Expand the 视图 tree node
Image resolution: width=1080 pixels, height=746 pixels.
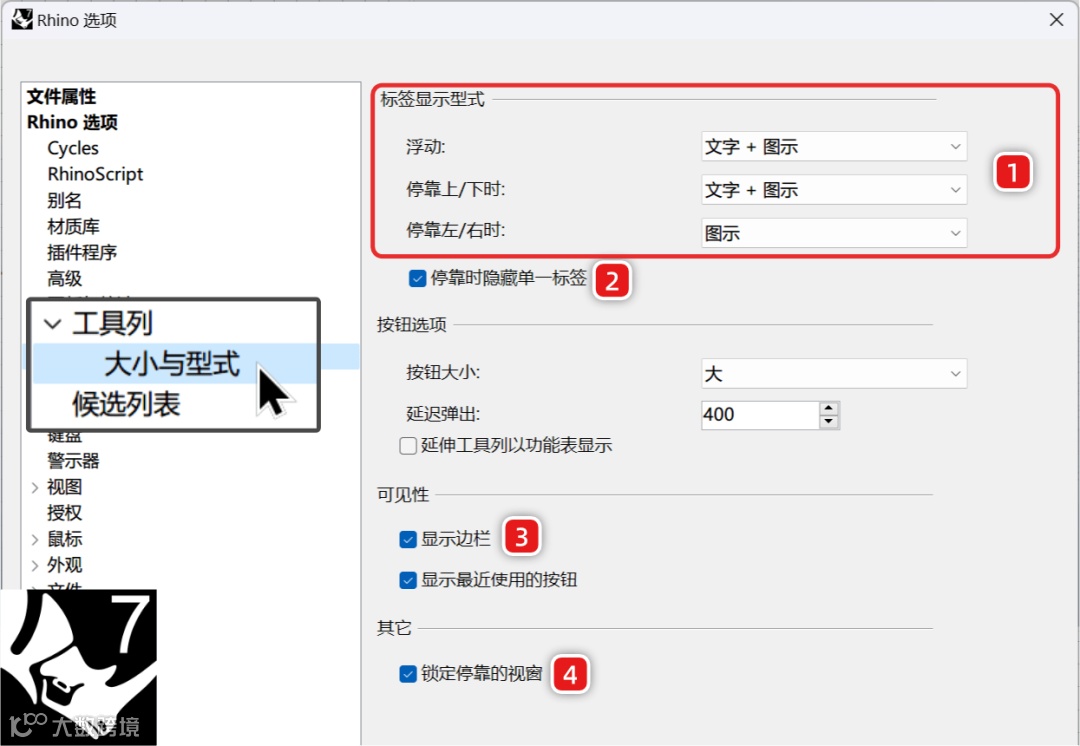click(x=34, y=488)
